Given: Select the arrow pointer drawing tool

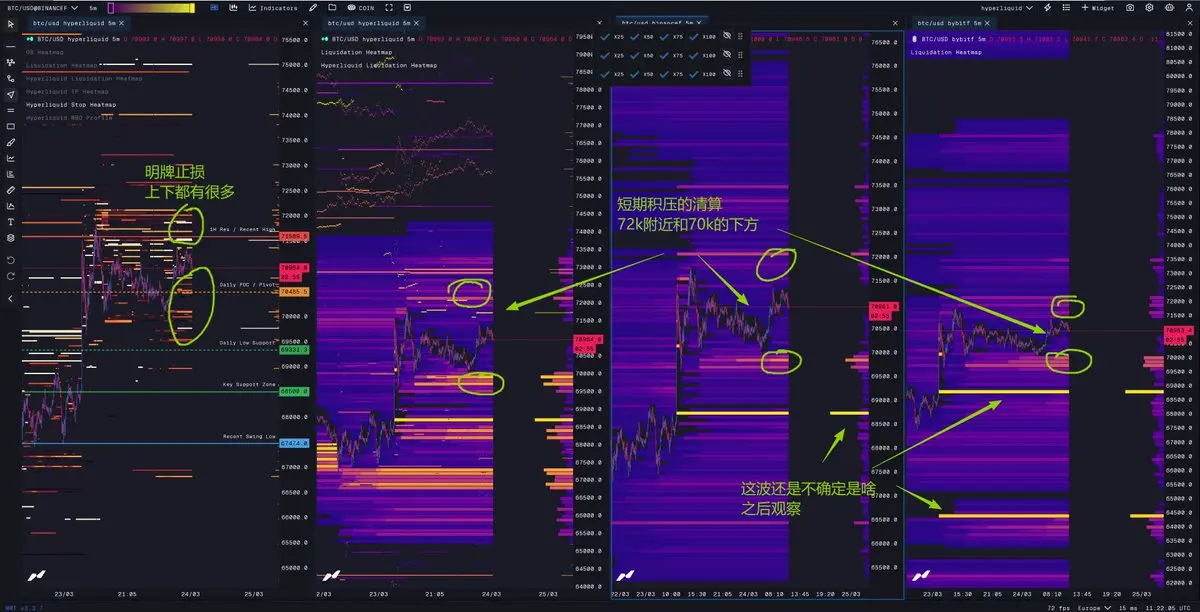Looking at the screenshot, I should click(11, 94).
